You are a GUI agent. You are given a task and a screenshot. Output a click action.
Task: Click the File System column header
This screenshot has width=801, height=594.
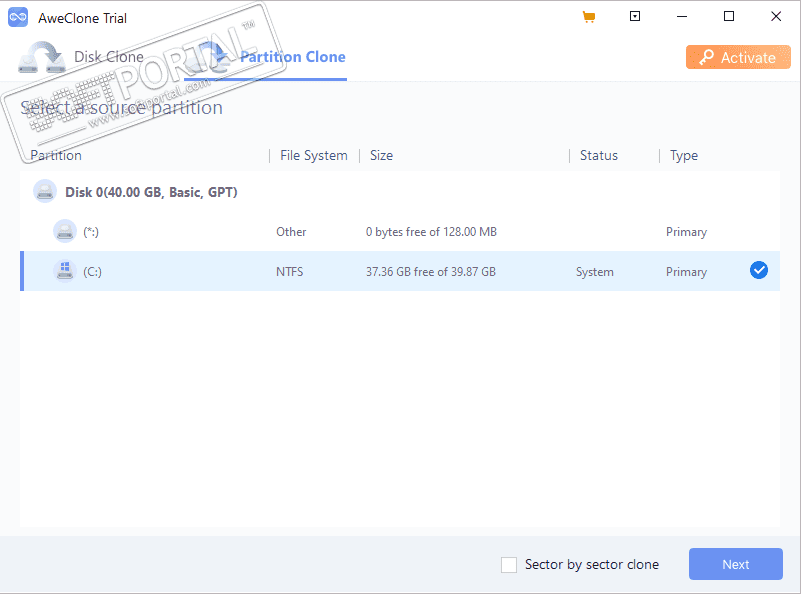click(314, 155)
